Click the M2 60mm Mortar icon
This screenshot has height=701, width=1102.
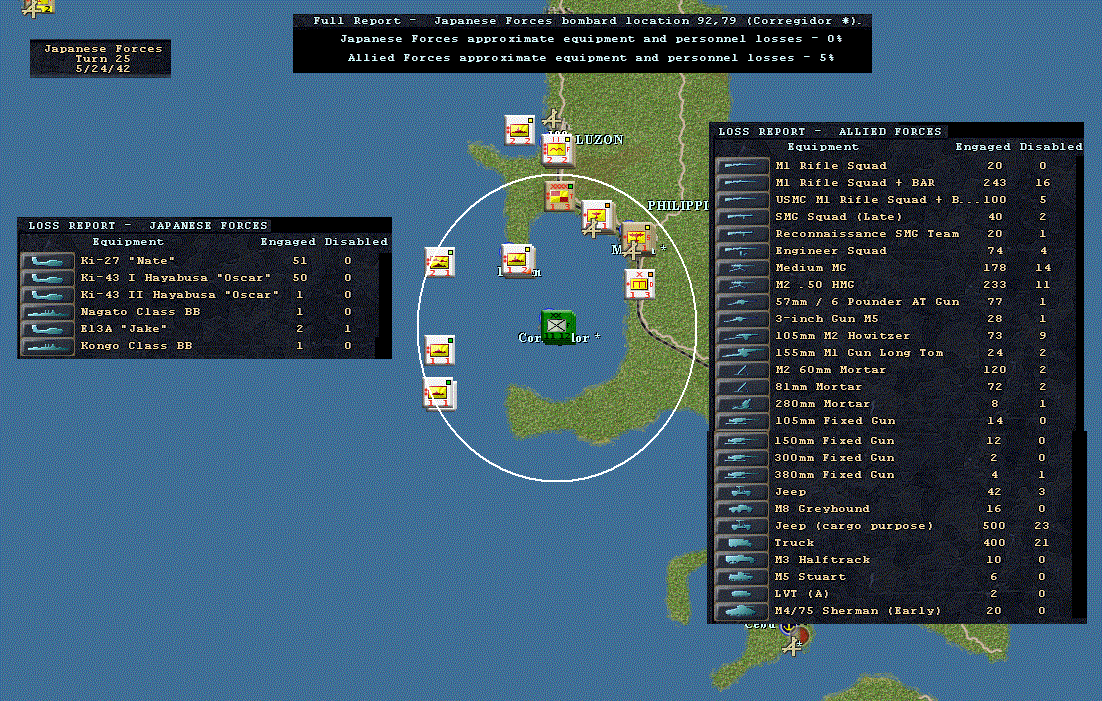click(x=742, y=370)
